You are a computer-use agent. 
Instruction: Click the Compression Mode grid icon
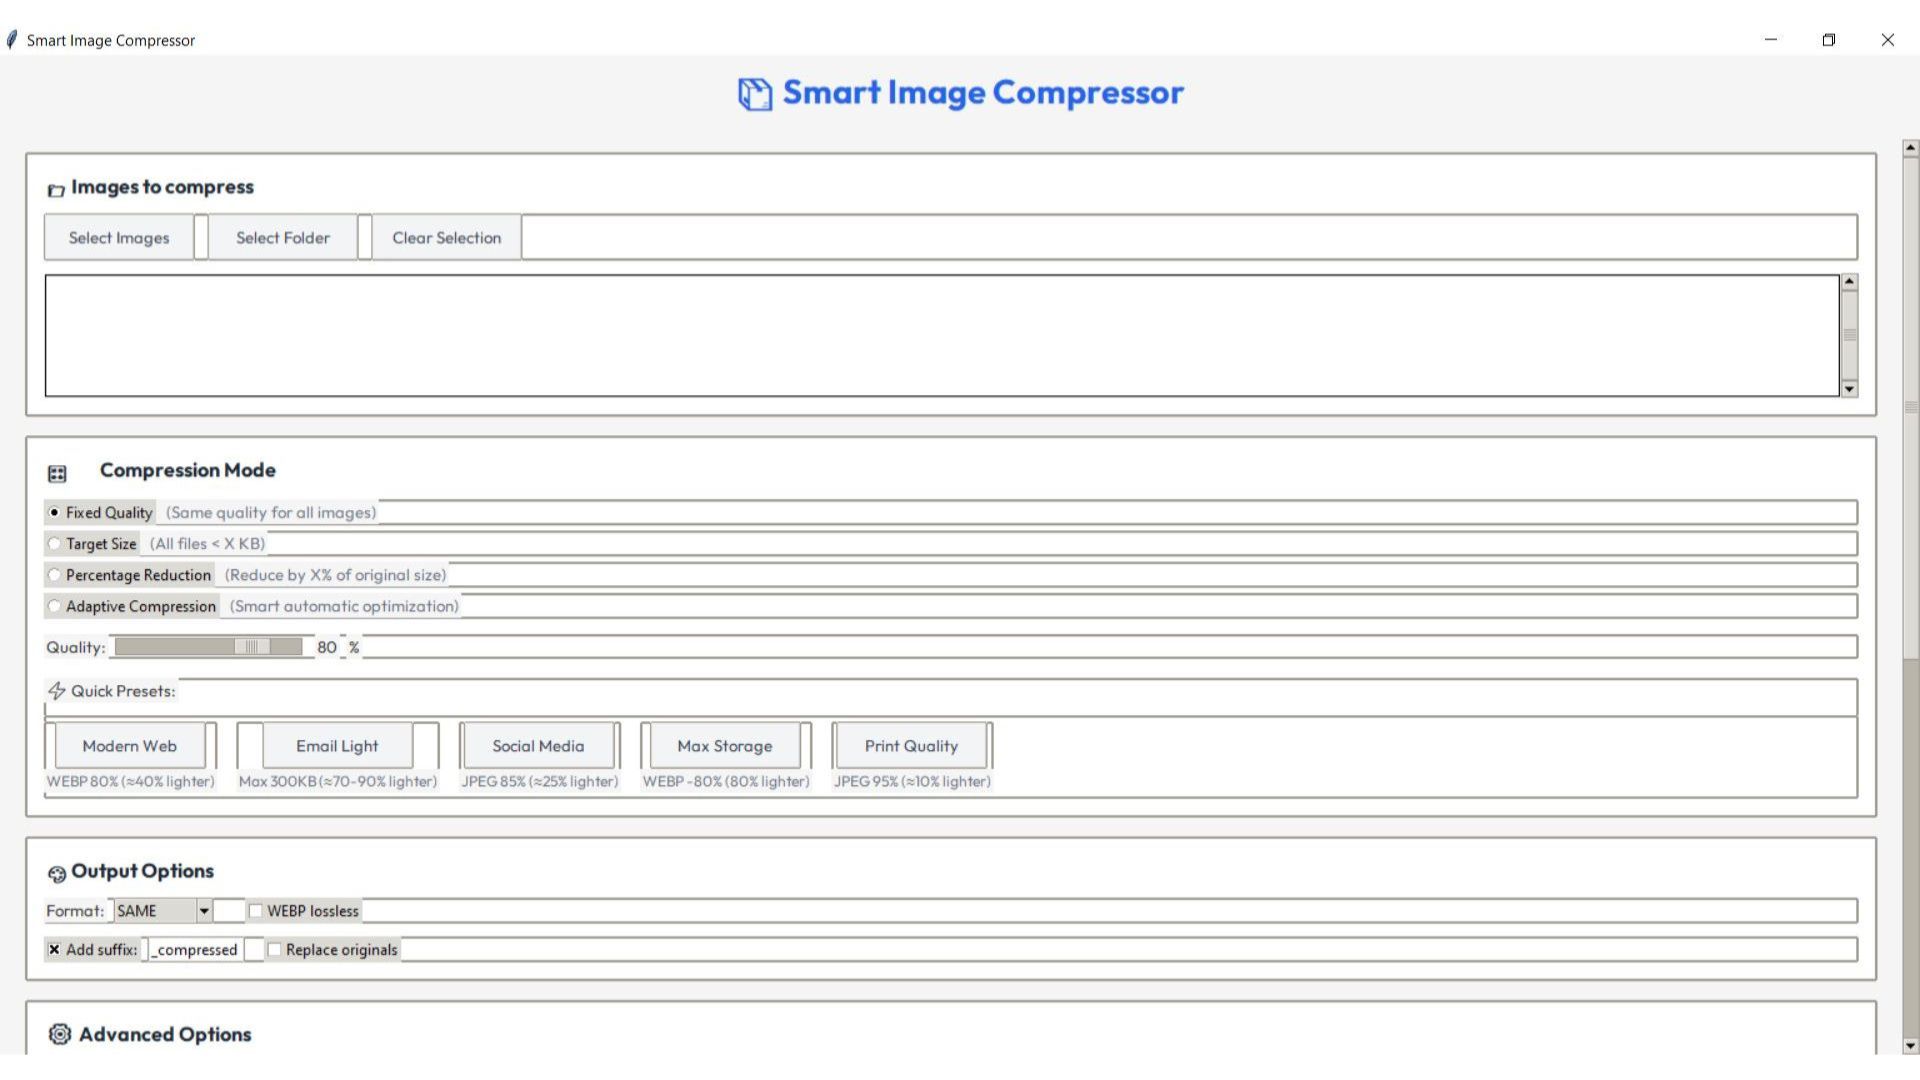click(57, 473)
